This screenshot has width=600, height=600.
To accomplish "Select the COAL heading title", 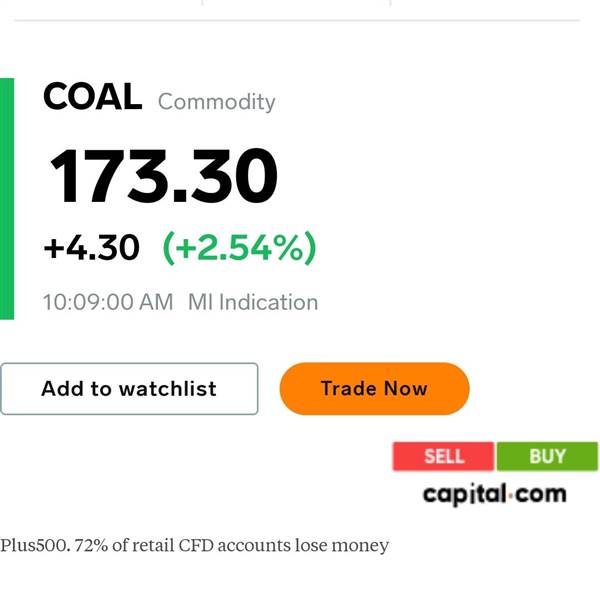I will click(93, 96).
